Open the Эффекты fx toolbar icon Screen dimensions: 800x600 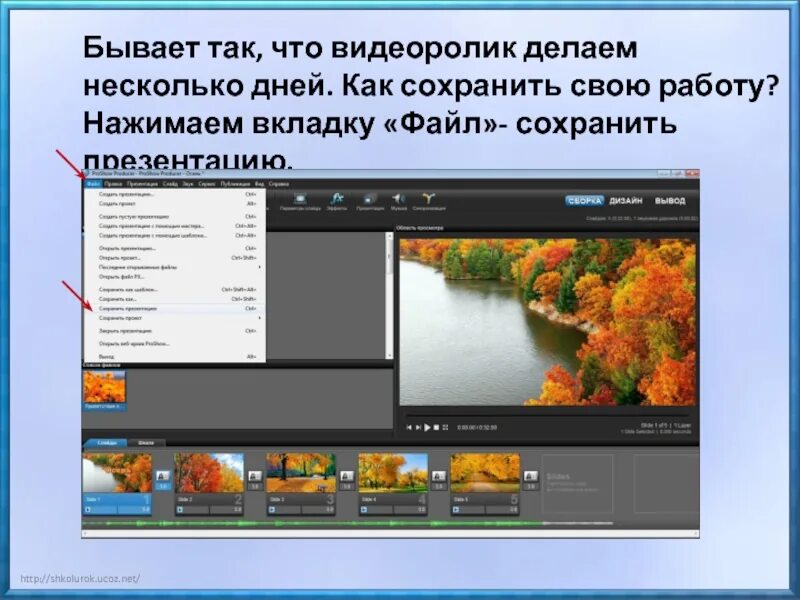[337, 202]
